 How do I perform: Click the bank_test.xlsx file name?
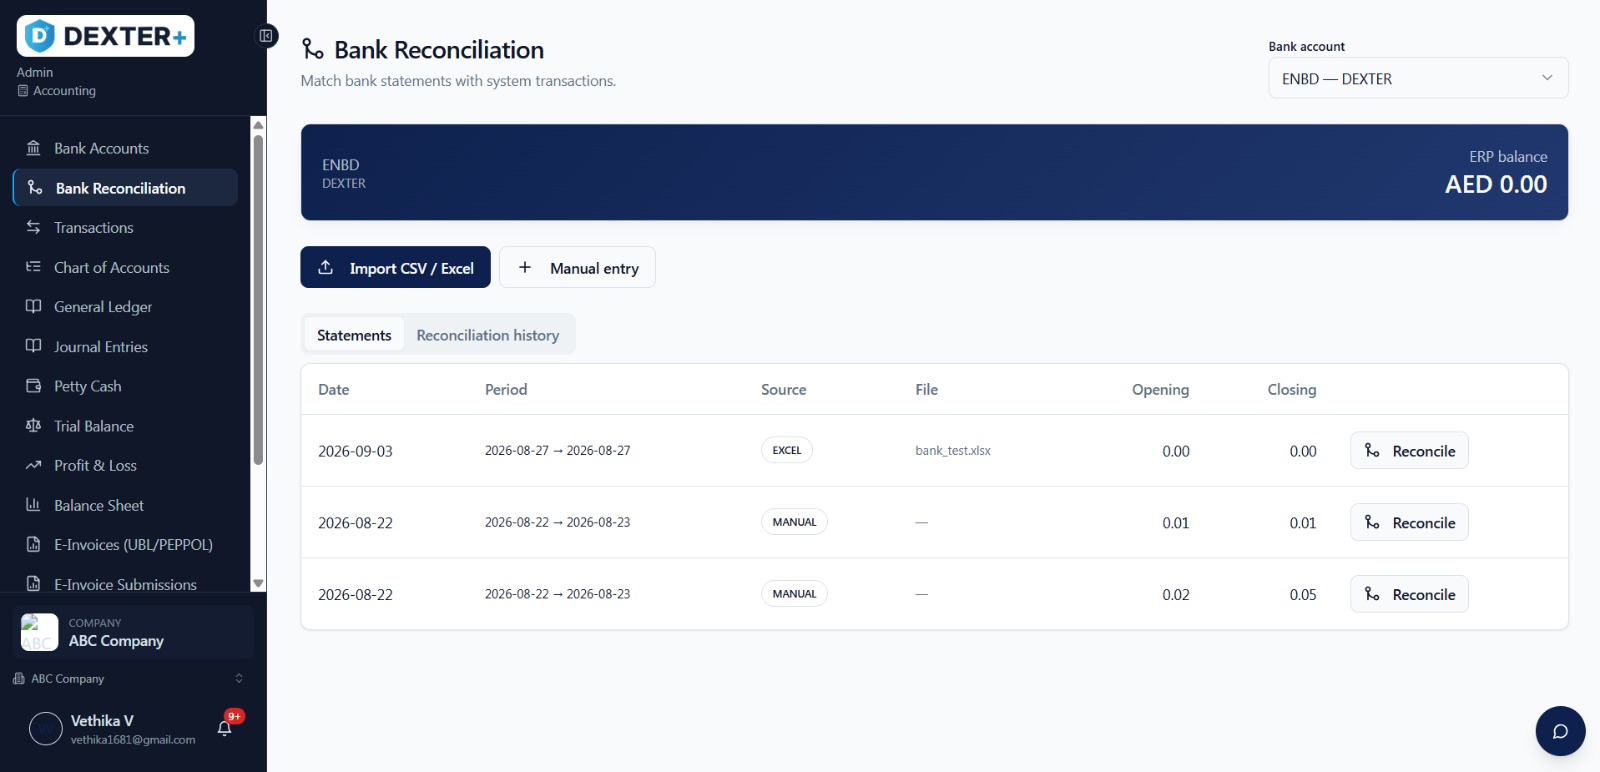[x=953, y=451]
